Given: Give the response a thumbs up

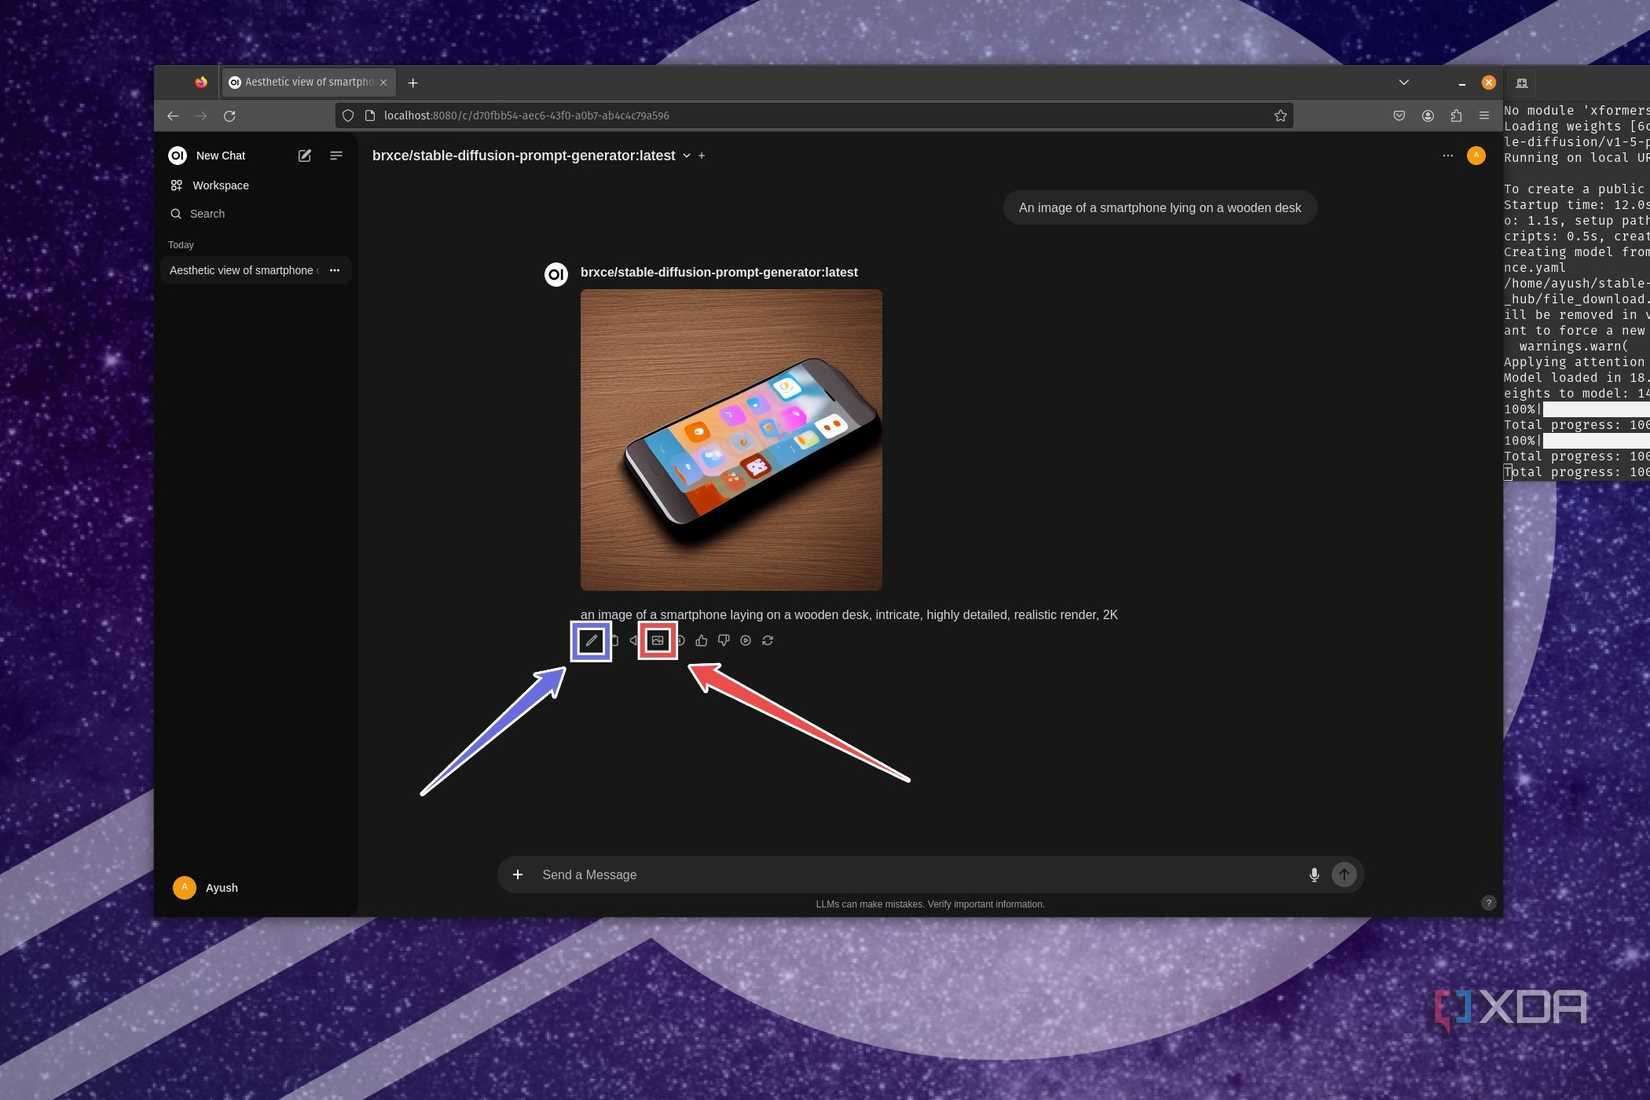Looking at the screenshot, I should pyautogui.click(x=701, y=641).
